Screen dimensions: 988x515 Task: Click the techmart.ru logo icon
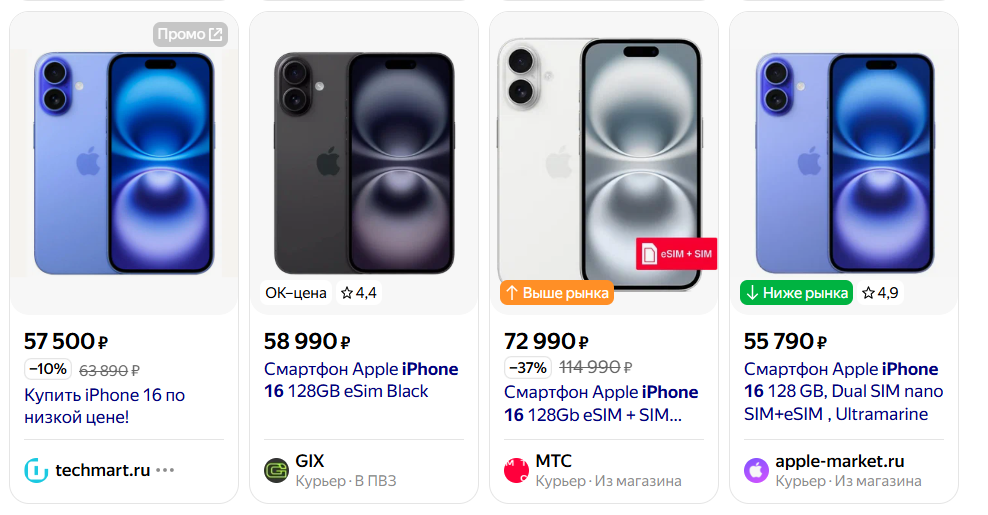coord(36,470)
